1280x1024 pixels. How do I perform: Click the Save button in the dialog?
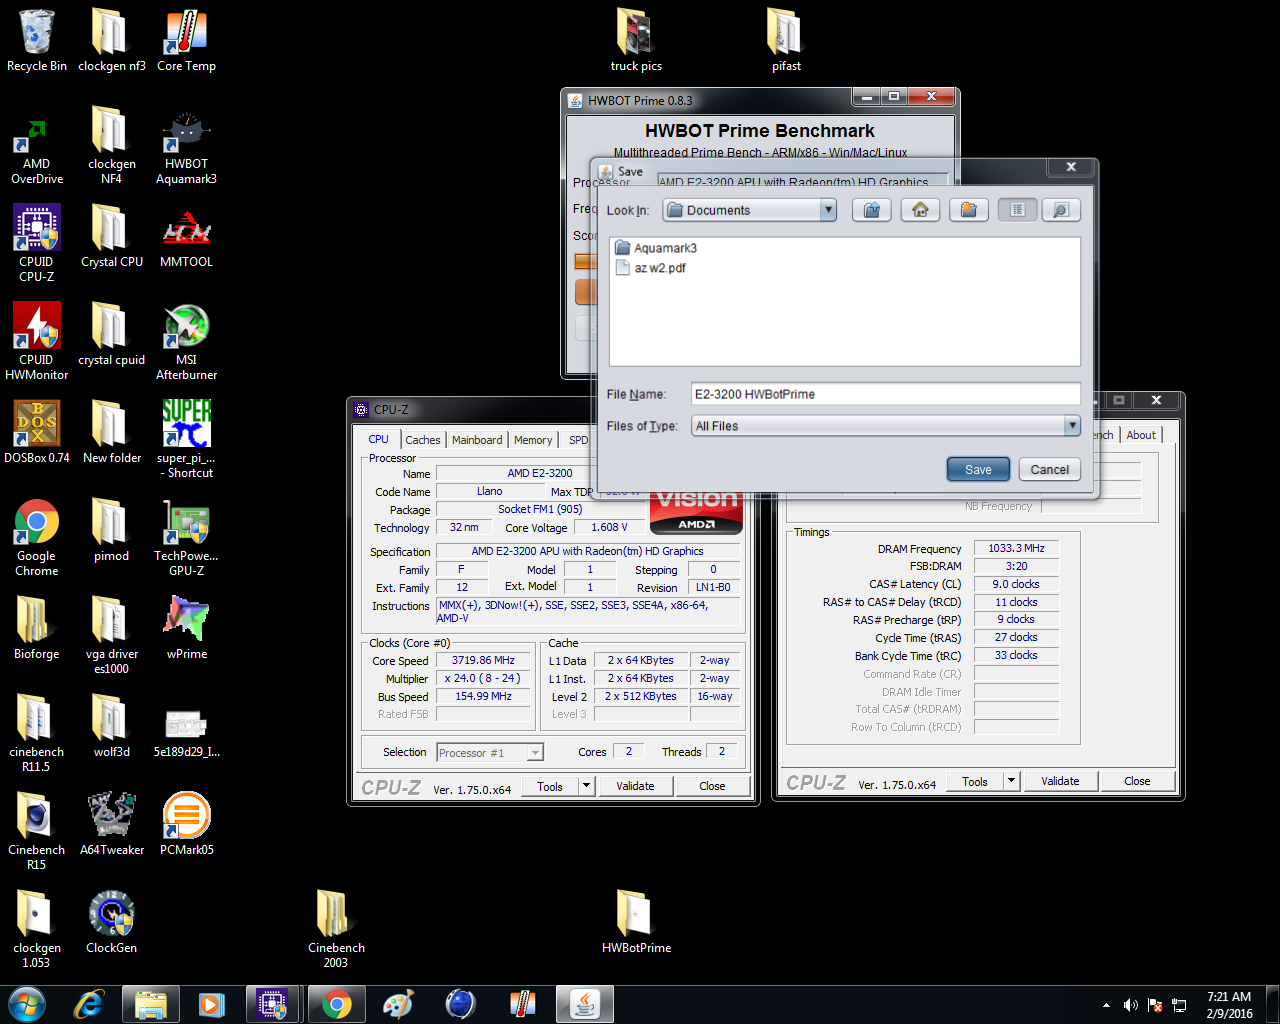[x=978, y=470]
